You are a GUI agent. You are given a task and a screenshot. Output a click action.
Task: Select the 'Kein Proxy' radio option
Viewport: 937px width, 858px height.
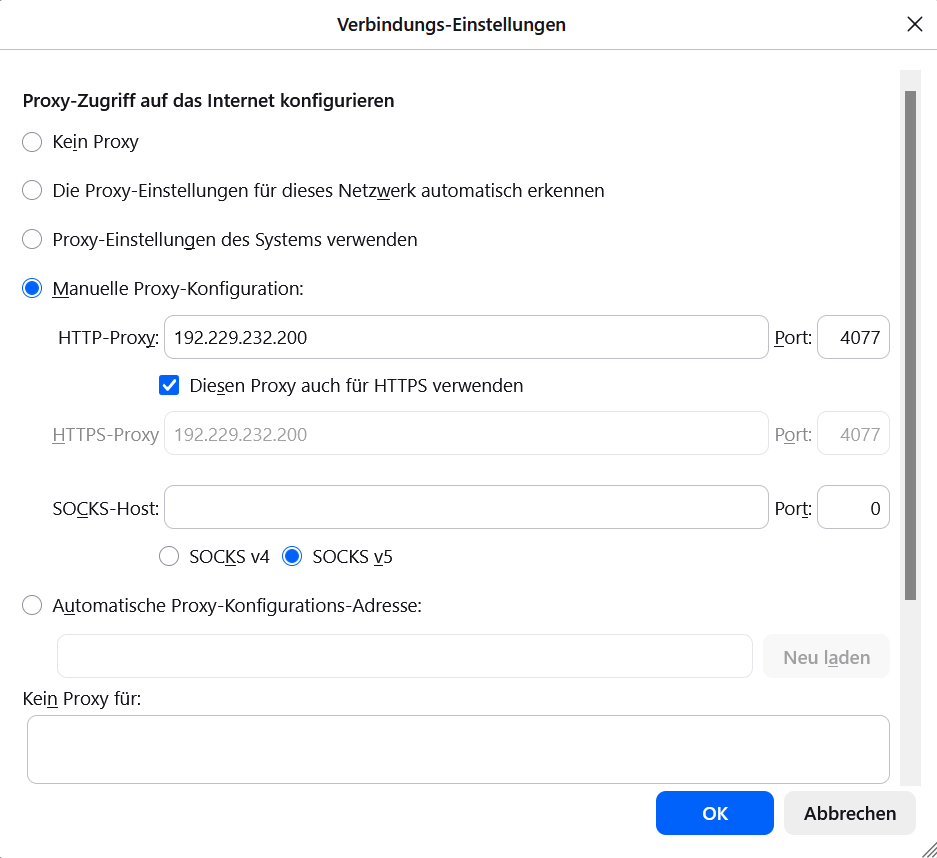coord(33,142)
